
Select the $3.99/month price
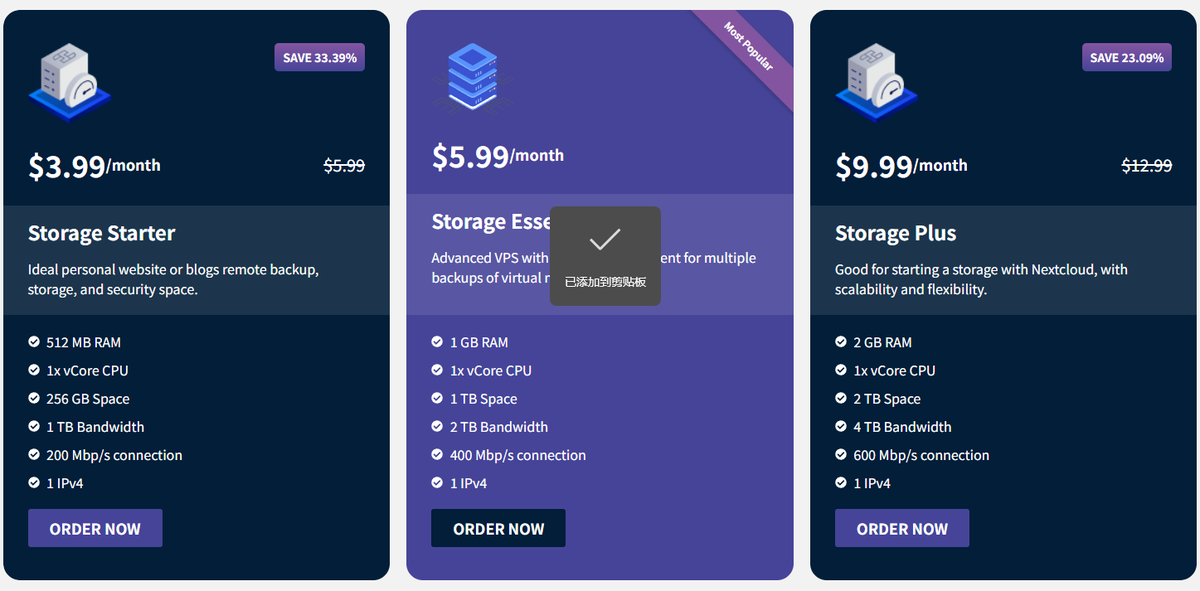click(94, 166)
